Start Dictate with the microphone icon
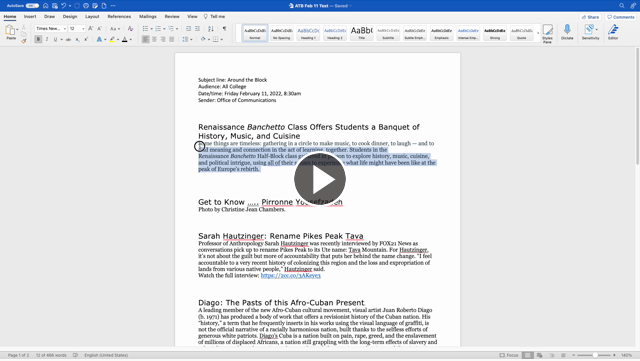The image size is (640, 361). pyautogui.click(x=567, y=32)
